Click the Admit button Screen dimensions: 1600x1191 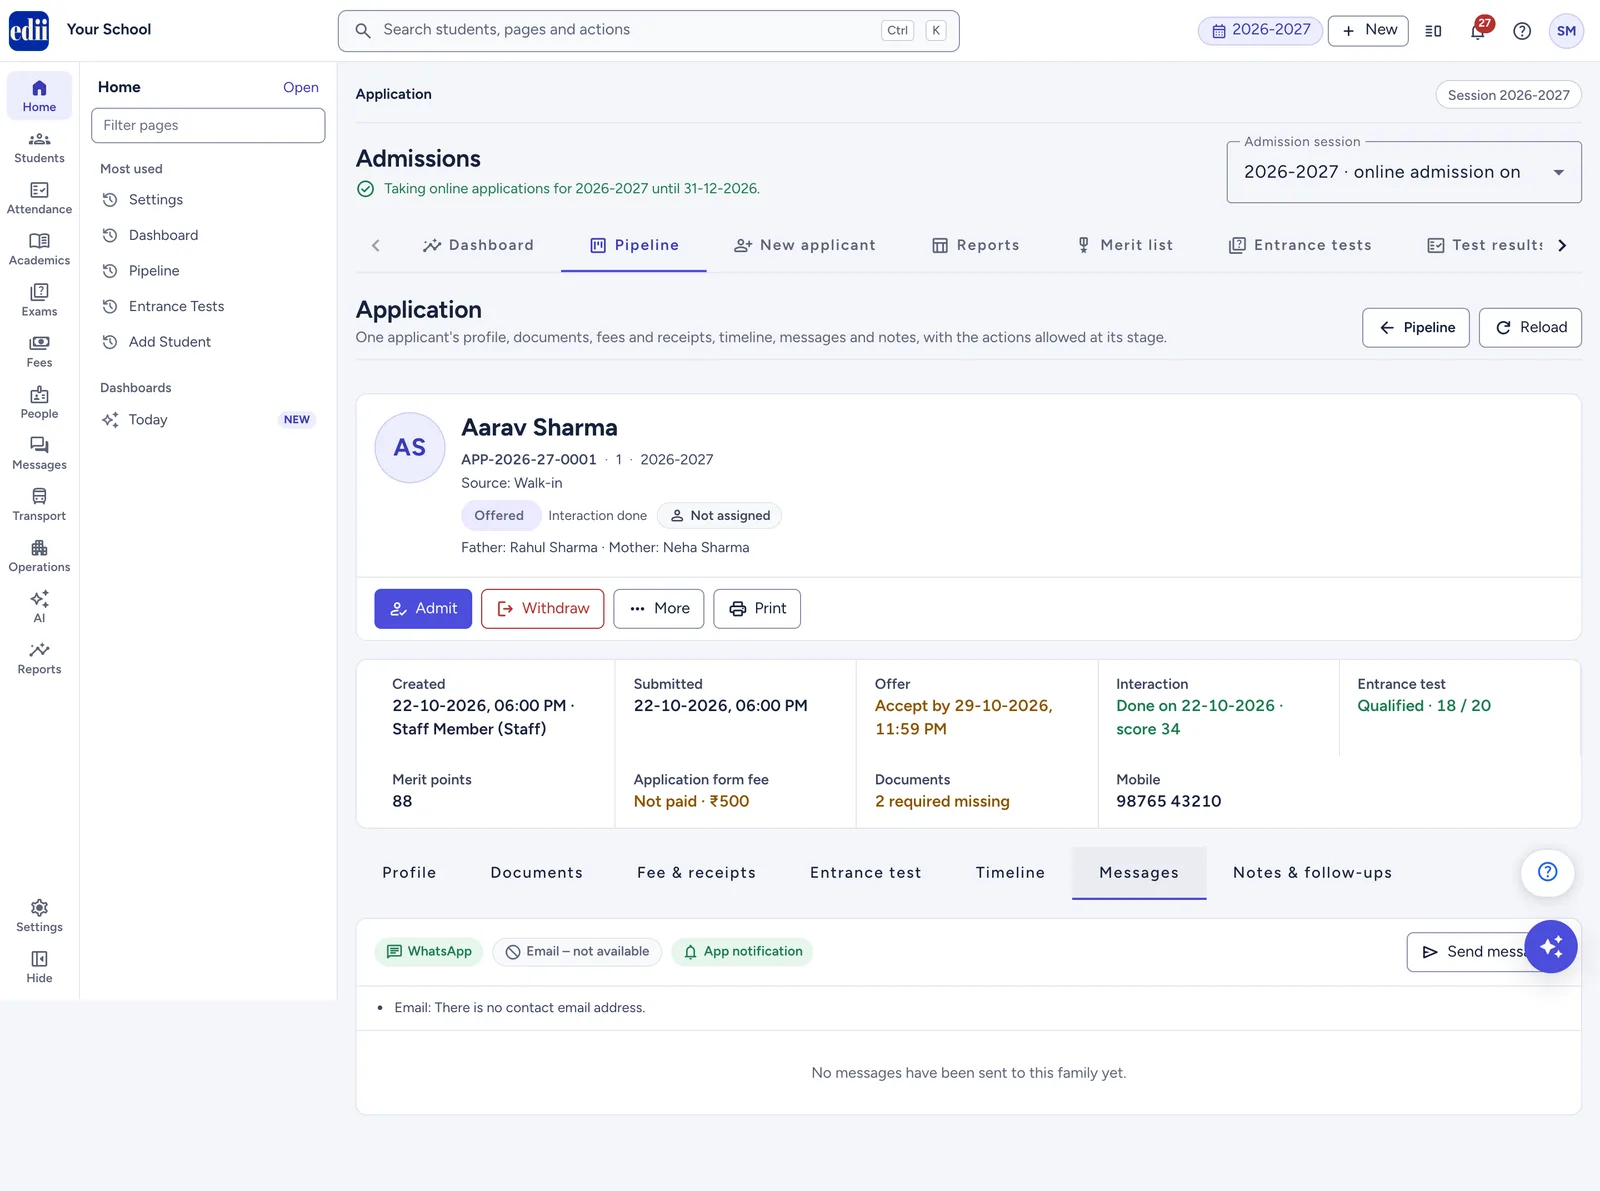pos(423,608)
